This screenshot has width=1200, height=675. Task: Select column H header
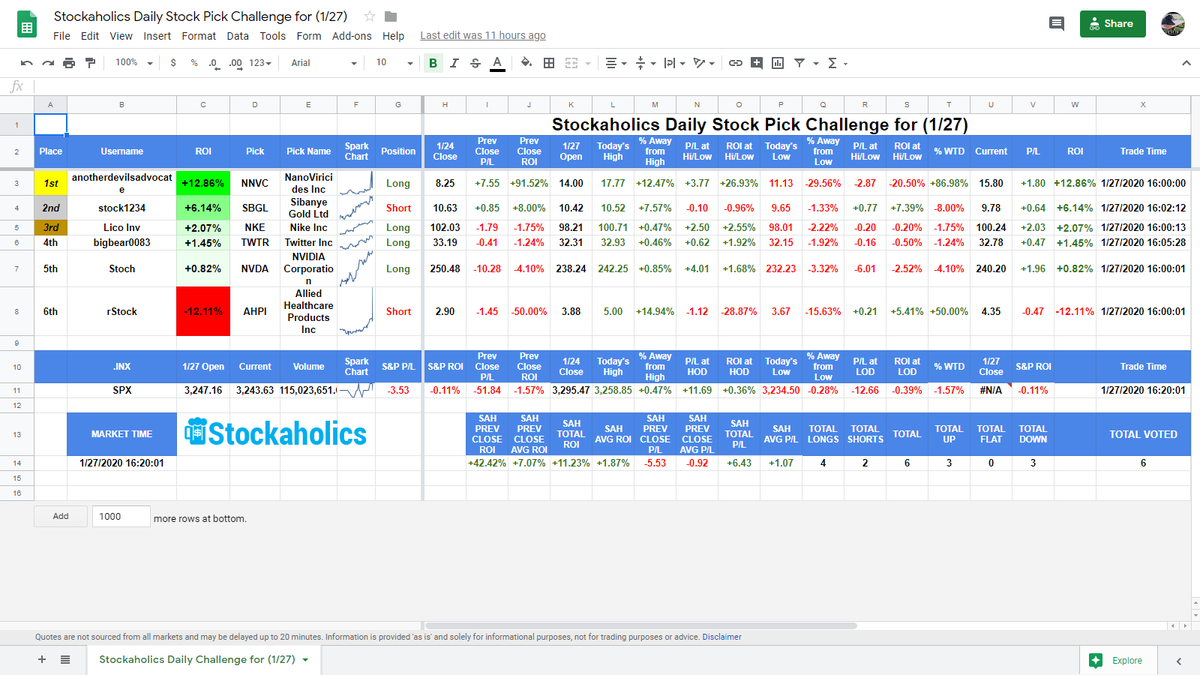tap(445, 105)
